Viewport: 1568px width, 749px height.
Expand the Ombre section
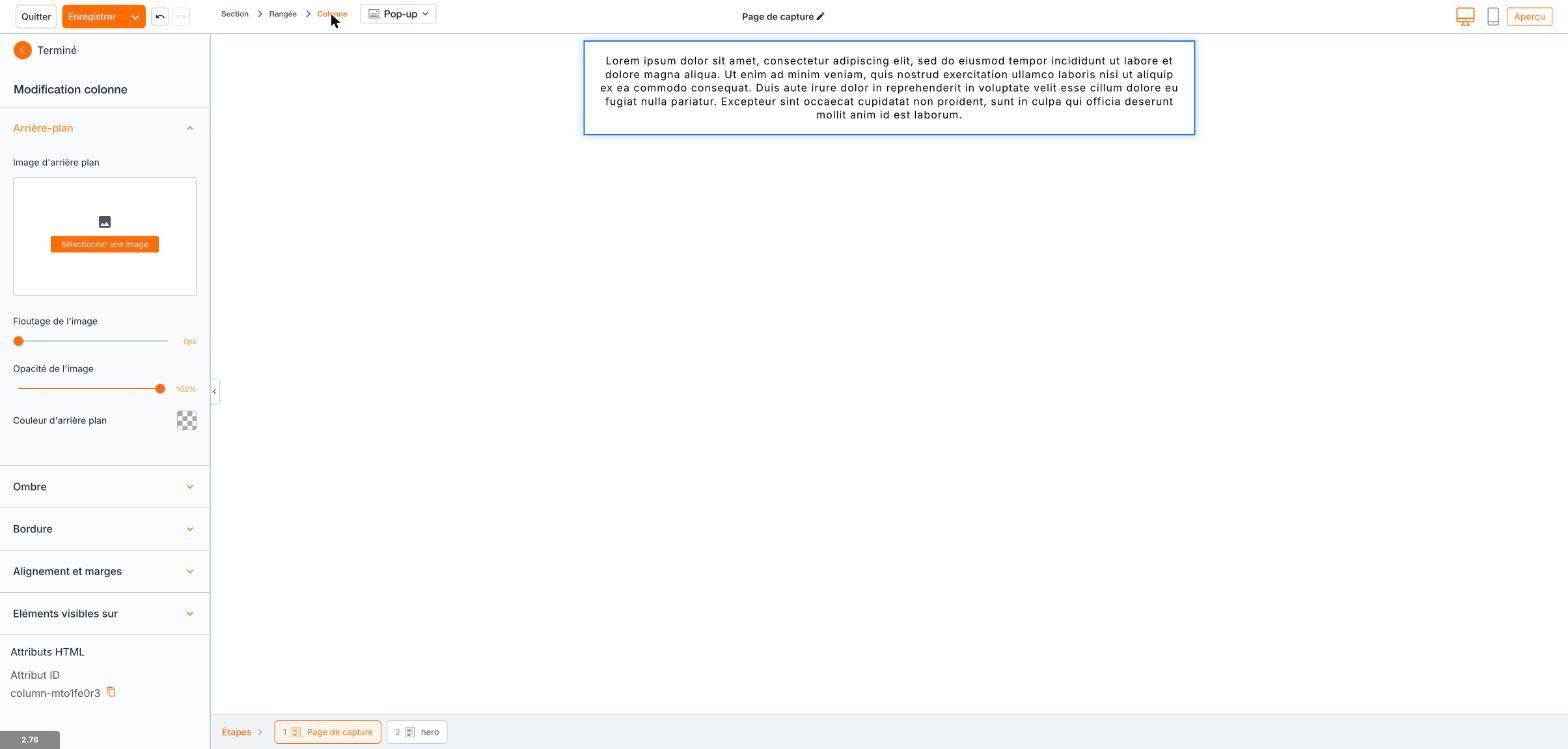point(104,487)
